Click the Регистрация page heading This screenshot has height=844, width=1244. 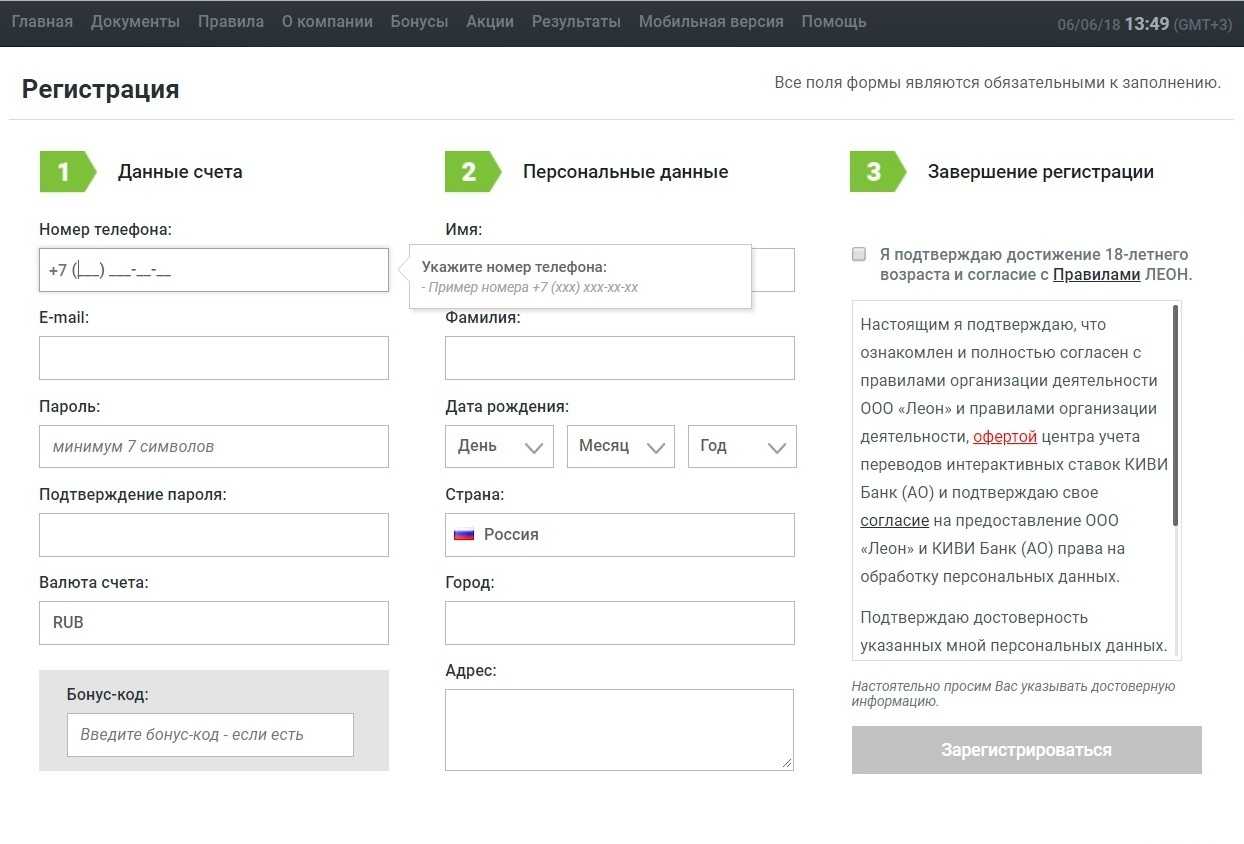100,89
